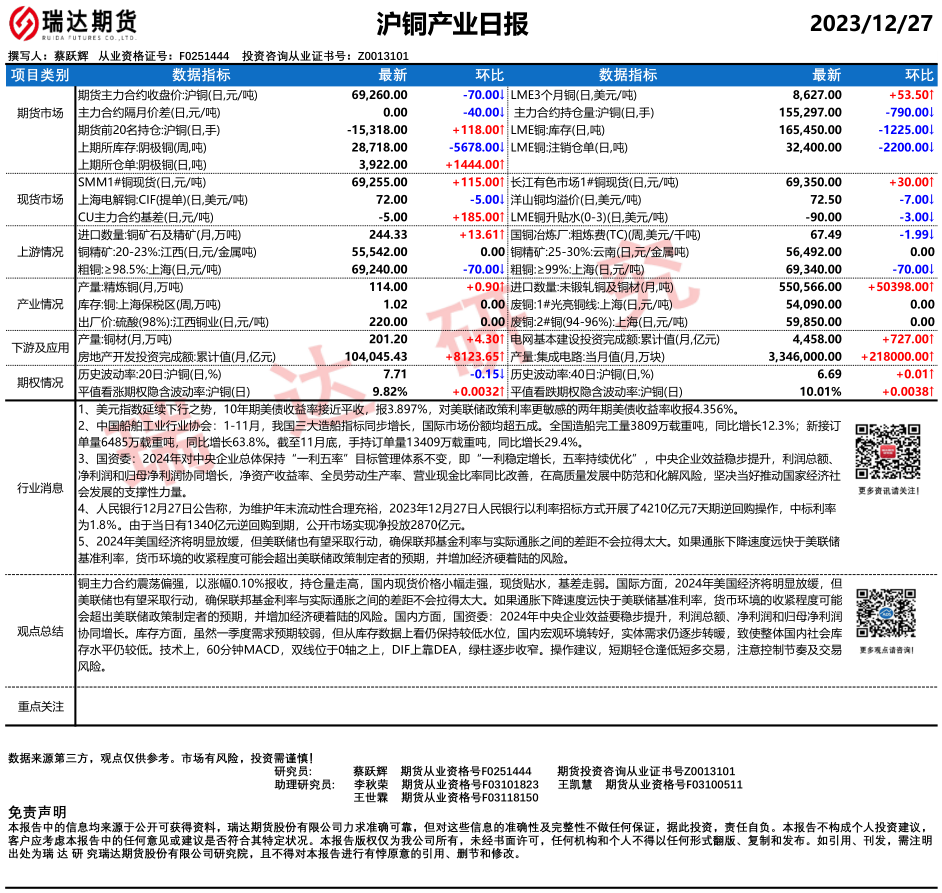The width and height of the screenshot is (942, 893).
Task: Click the Ruida Futures logo
Action: [74, 22]
